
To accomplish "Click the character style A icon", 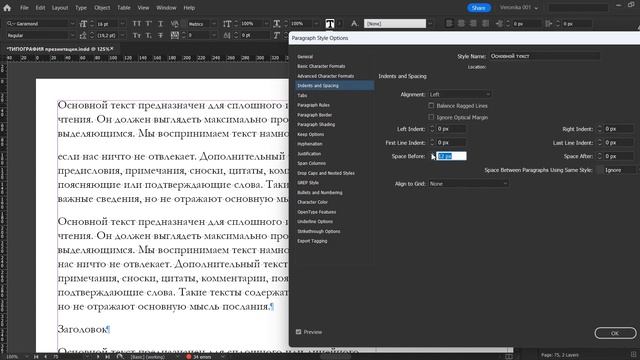I will coord(354,24).
